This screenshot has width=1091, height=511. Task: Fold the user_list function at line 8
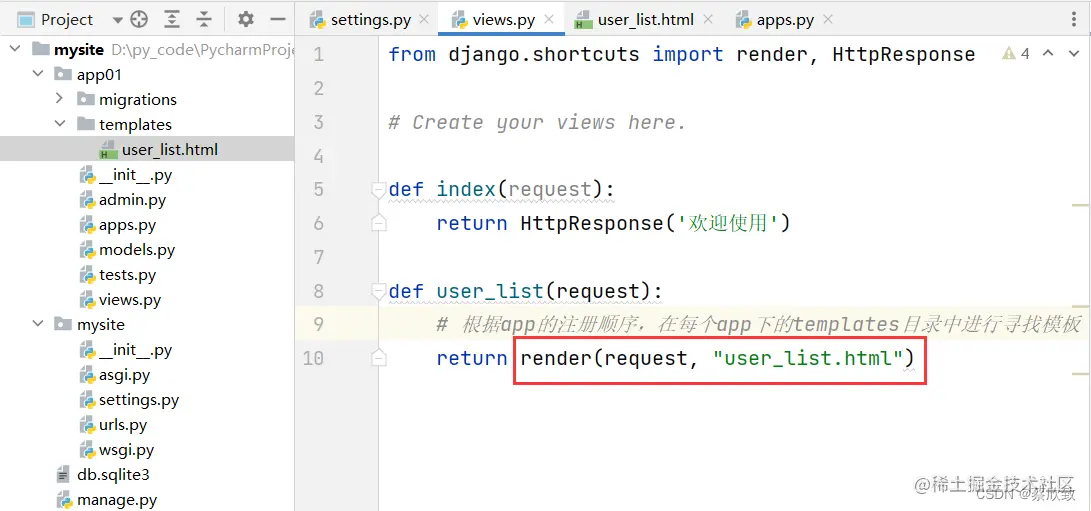point(379,291)
